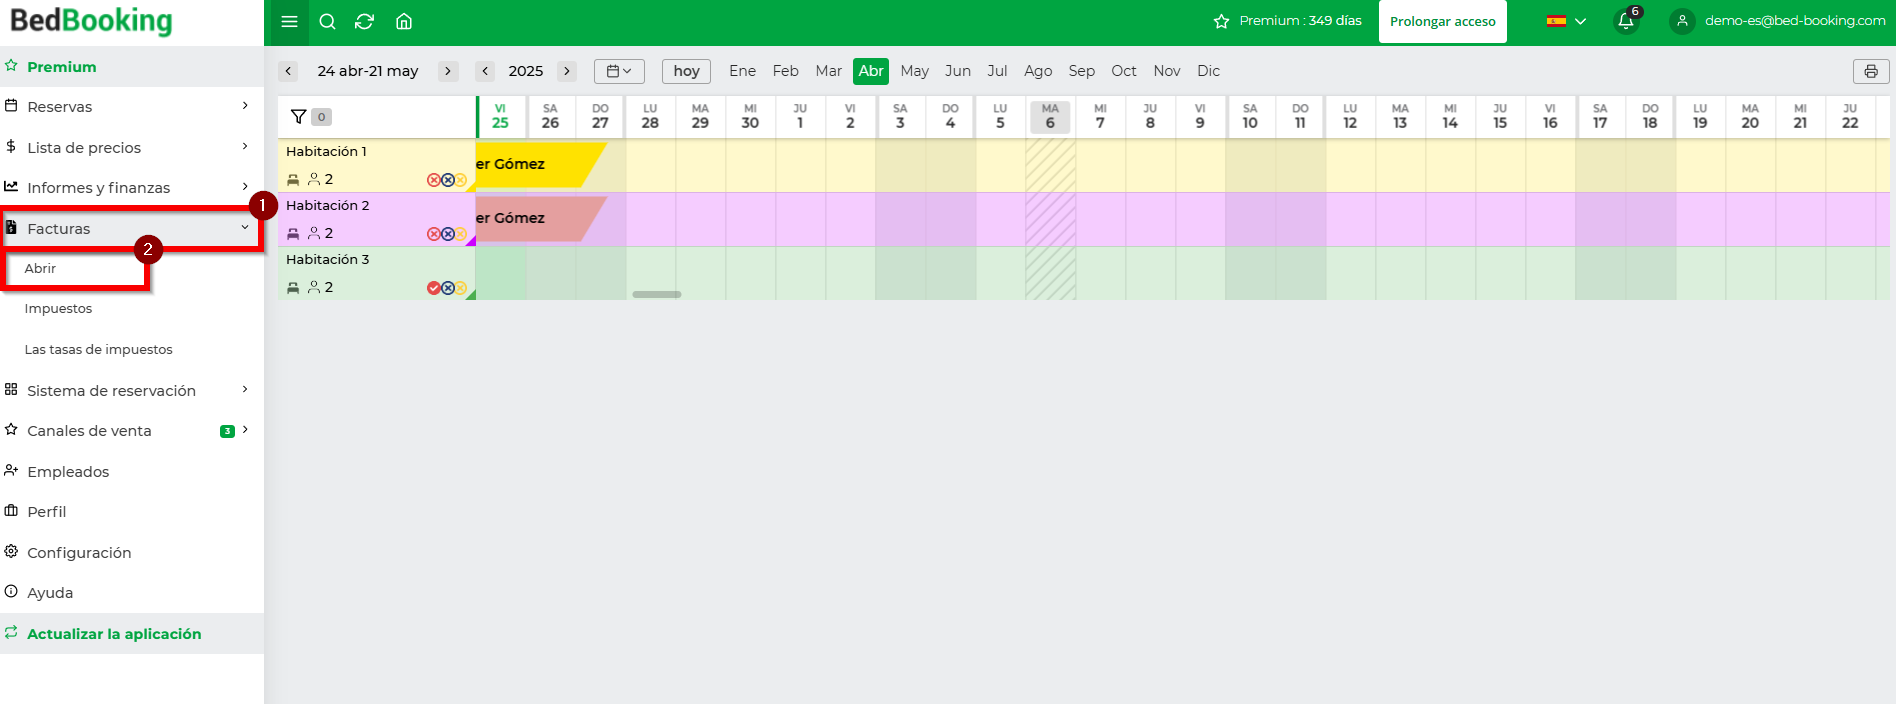Click the print calendar icon
The height and width of the screenshot is (704, 1896).
pos(1871,71)
